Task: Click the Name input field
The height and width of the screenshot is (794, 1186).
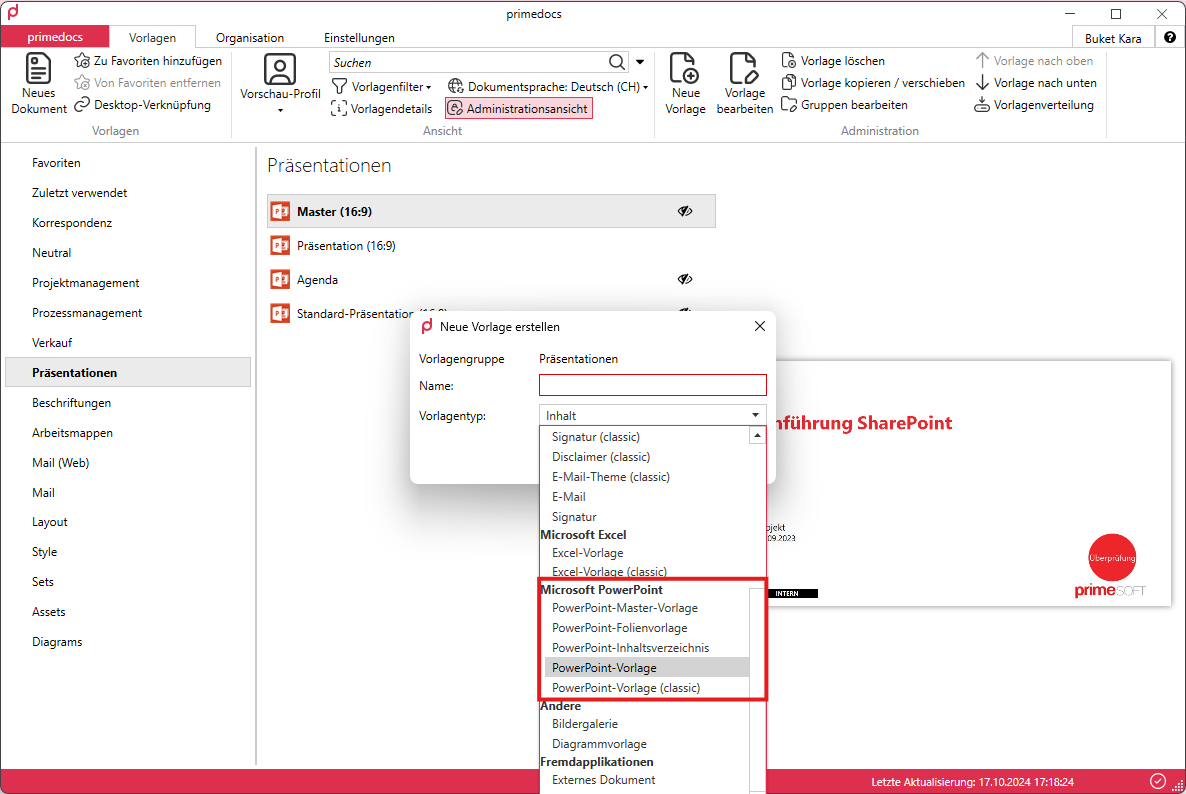Action: click(652, 385)
